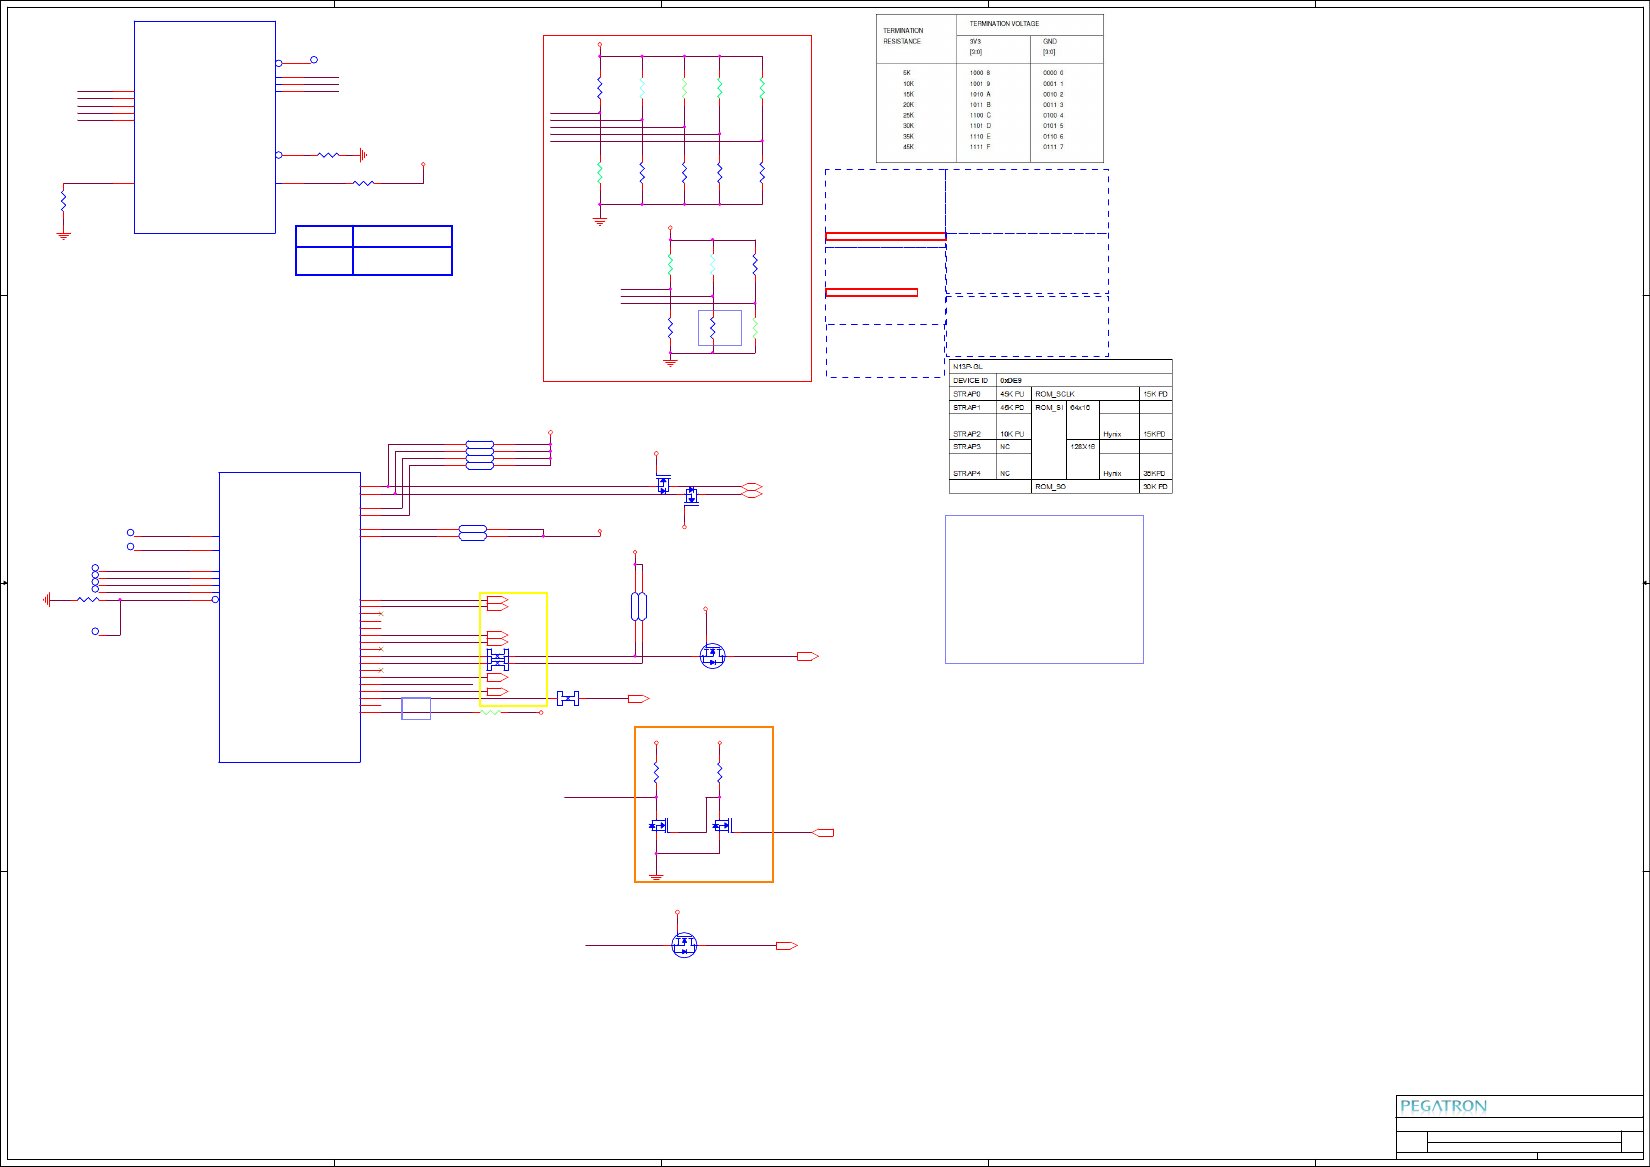Screen dimensions: 1650x1167
Task: Click the "STRAP4" row label
Action: pos(967,474)
